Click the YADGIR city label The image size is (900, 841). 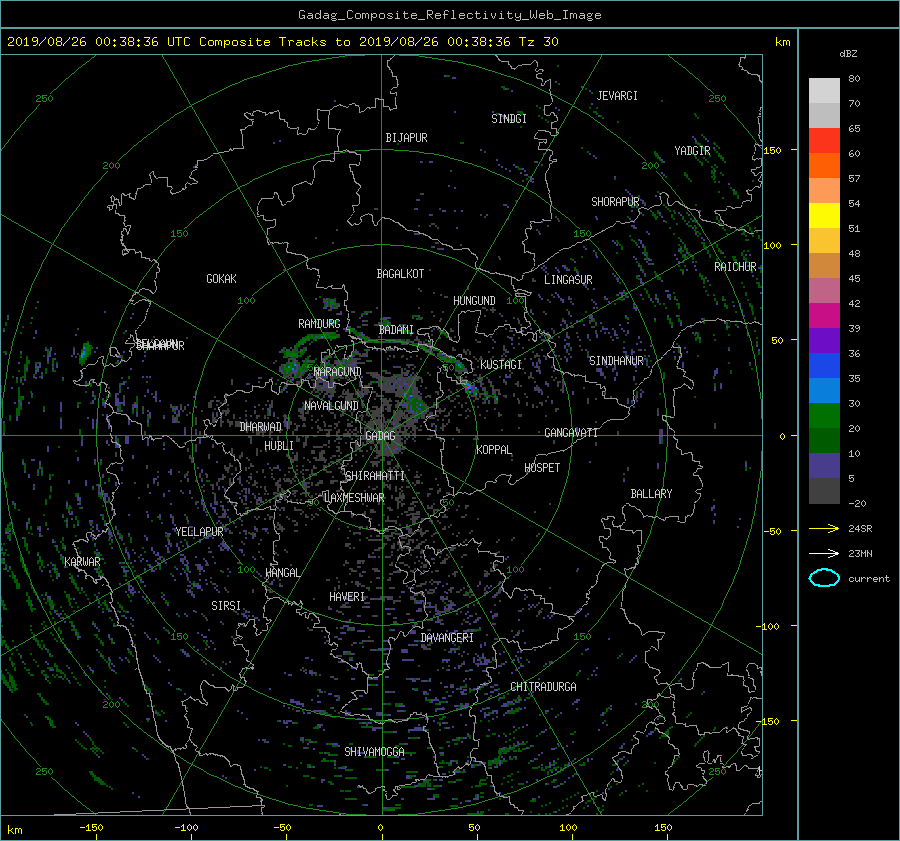tap(692, 151)
